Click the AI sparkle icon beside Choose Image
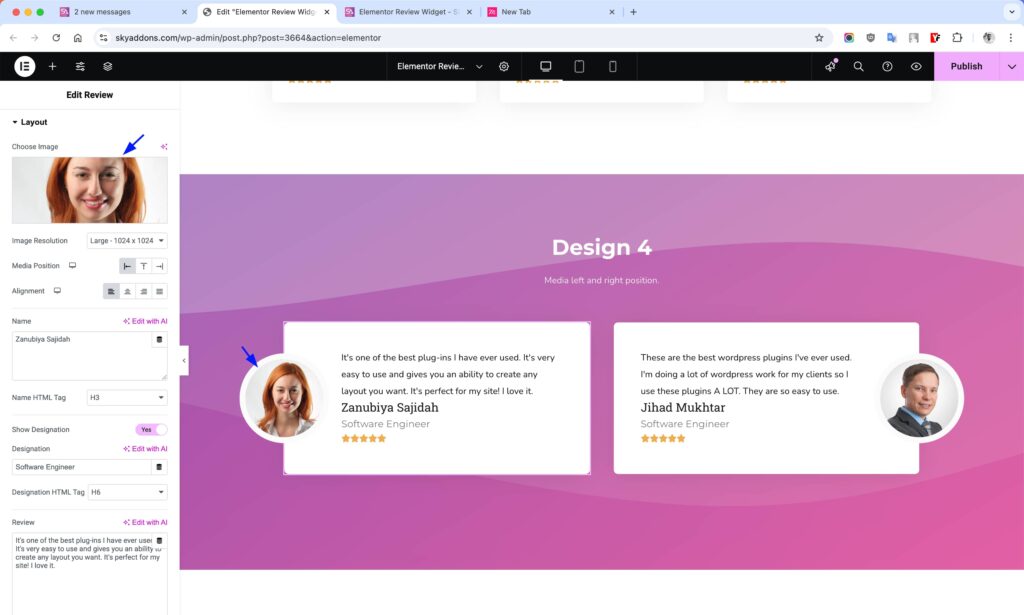This screenshot has width=1024, height=615. coord(163,146)
